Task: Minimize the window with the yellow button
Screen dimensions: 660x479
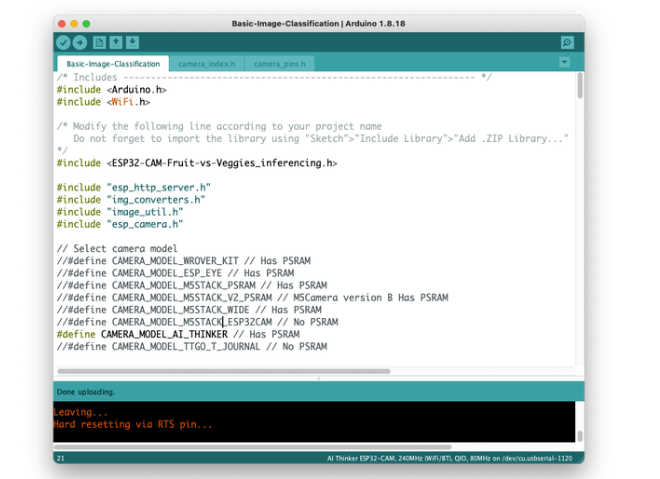Action: (x=74, y=22)
